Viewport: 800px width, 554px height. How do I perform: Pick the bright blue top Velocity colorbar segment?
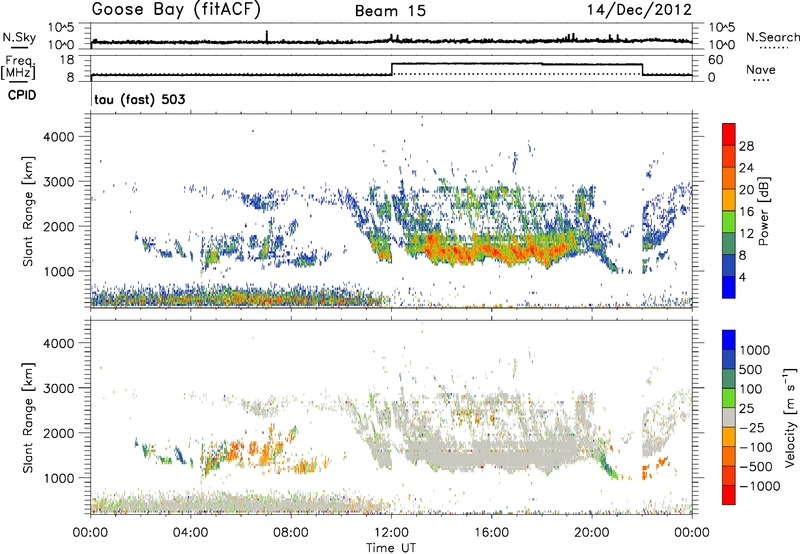pos(729,340)
